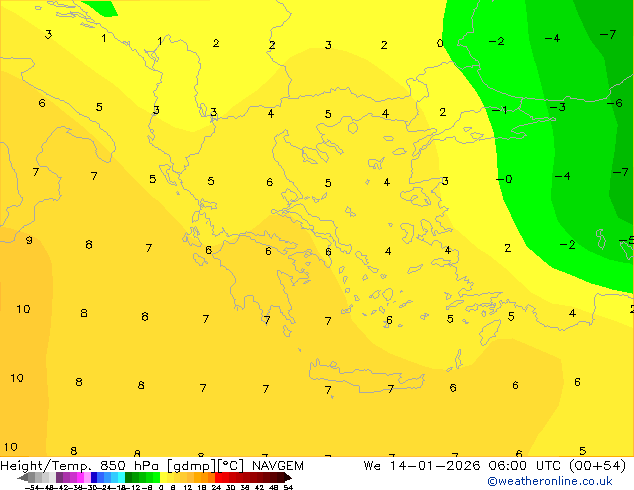Click the '(00+54)' forecast offset text
The height and width of the screenshot is (490, 634).
click(597, 466)
